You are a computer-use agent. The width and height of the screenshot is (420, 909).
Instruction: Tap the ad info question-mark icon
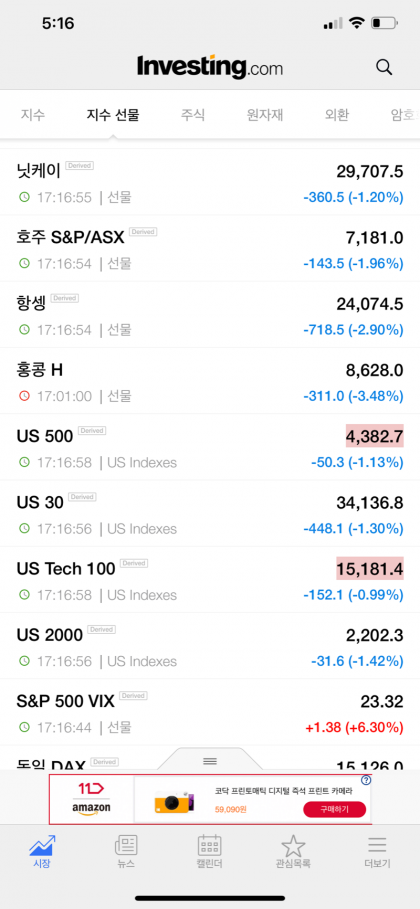(x=366, y=780)
